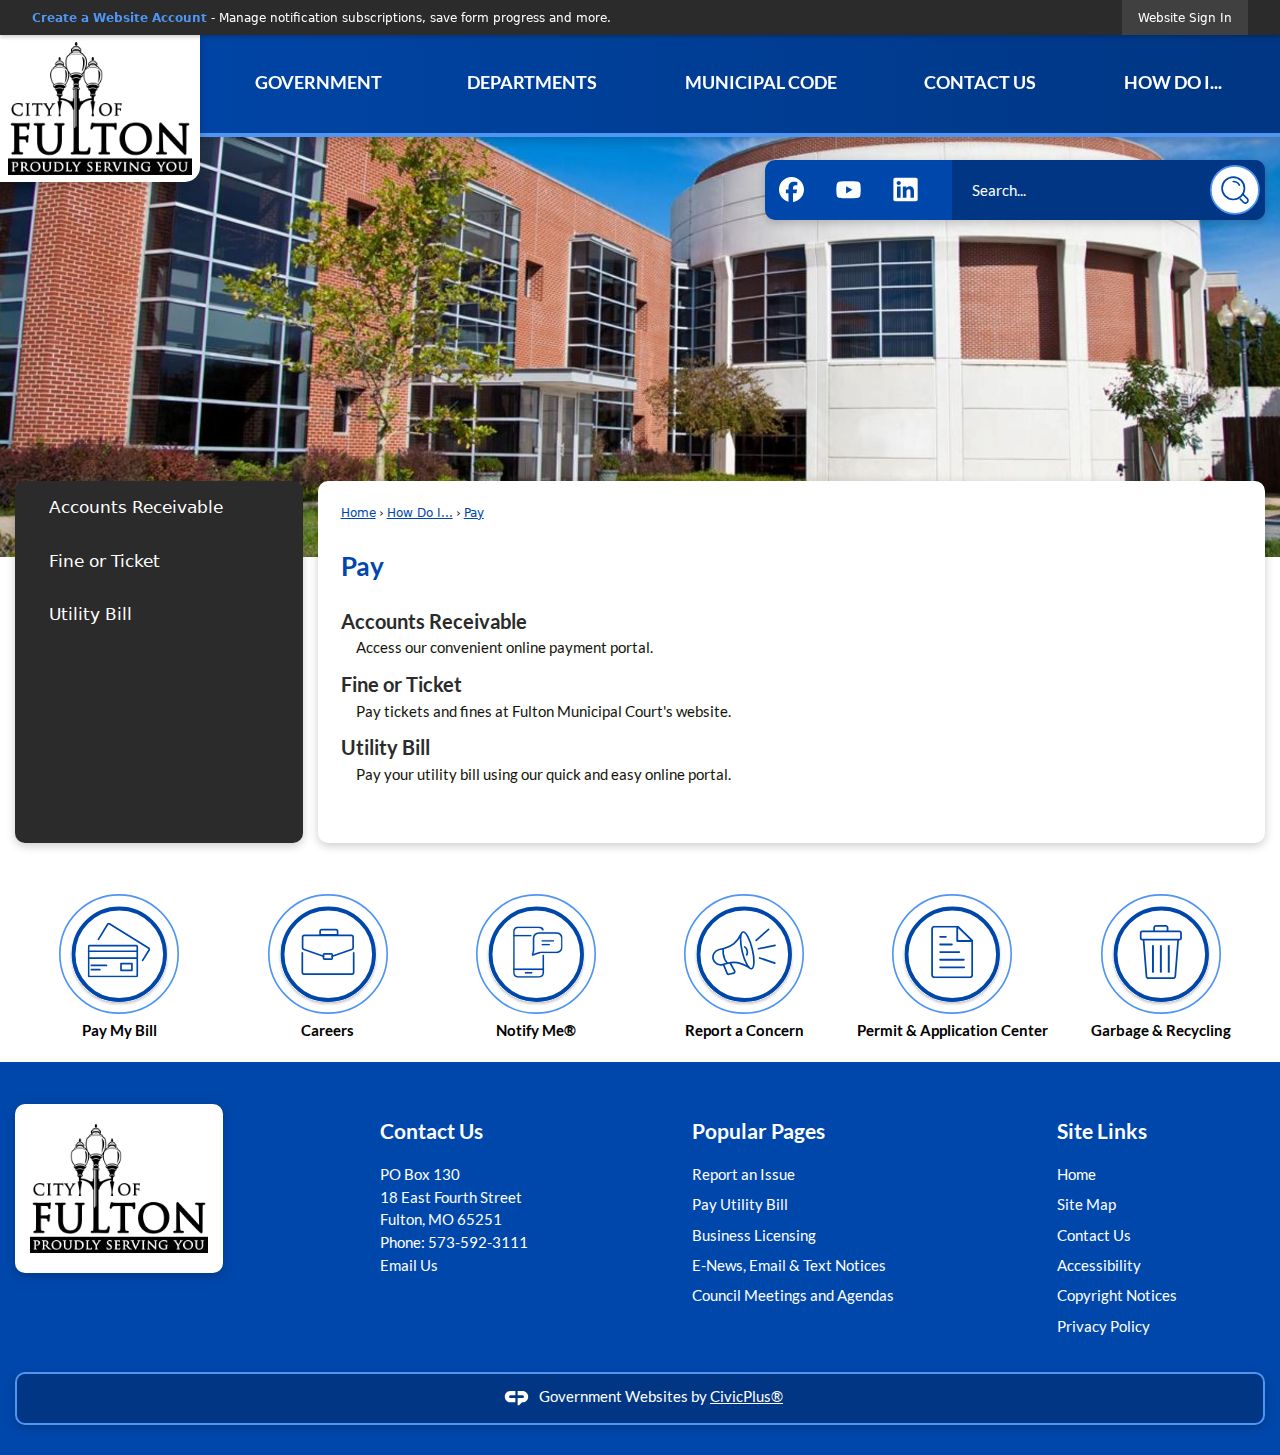Open the Facebook social icon
This screenshot has height=1455, width=1280.
(x=791, y=190)
